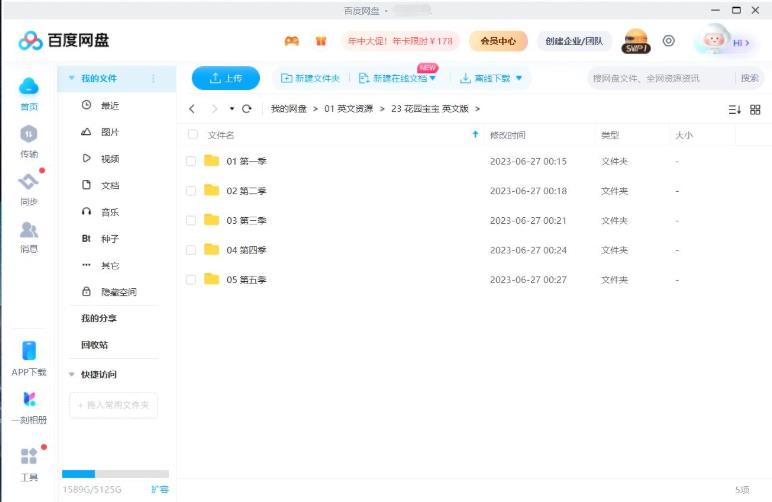Viewport: 772px width, 502px height.
Task: Sort by 大小 column header
Action: (x=684, y=135)
